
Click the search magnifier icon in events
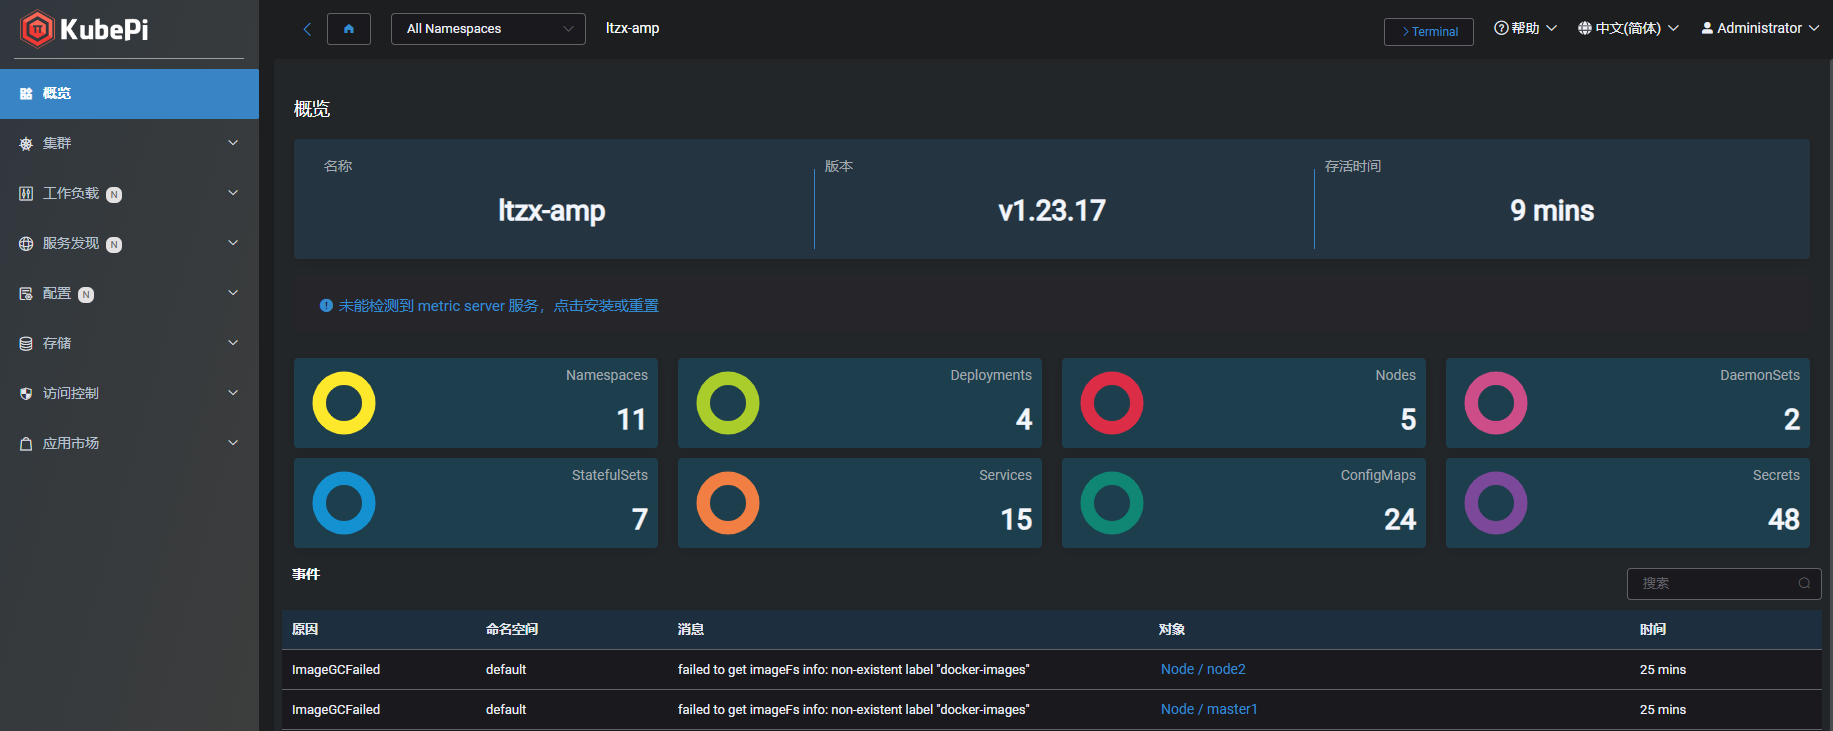(1804, 584)
